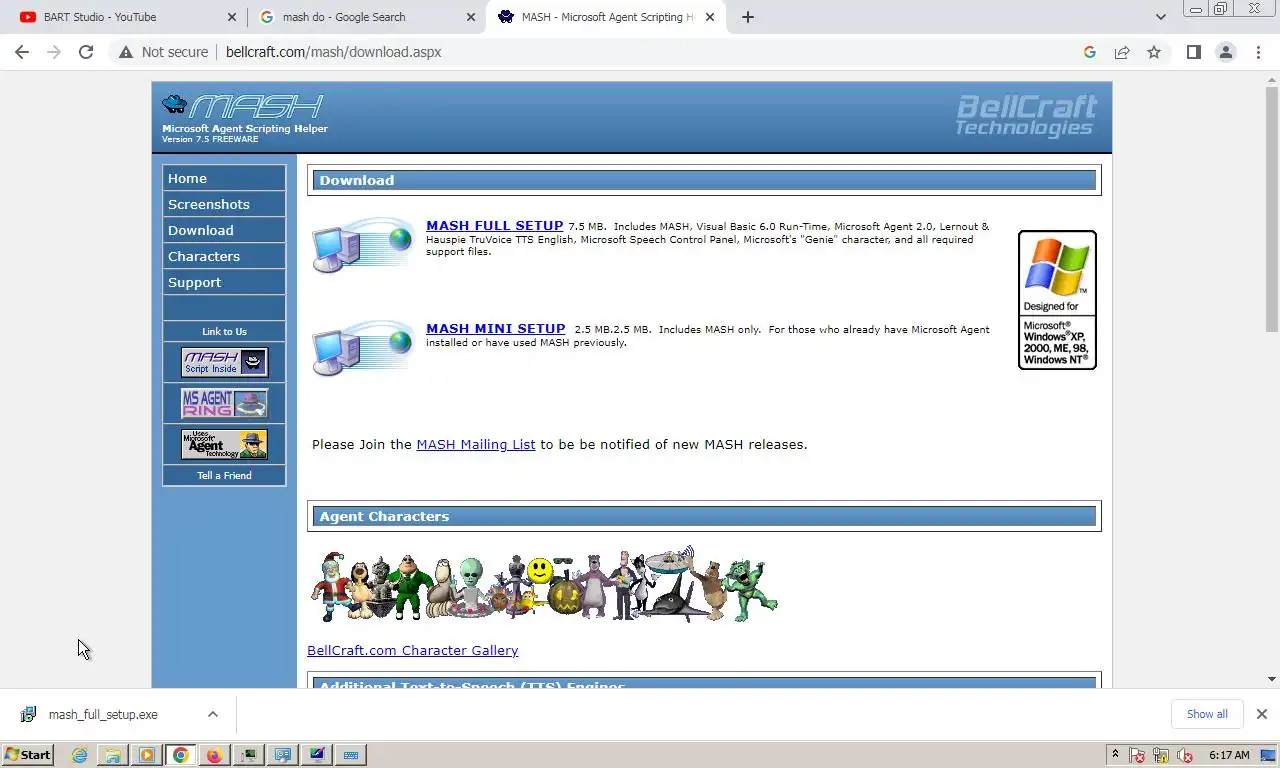Click the address bar URL field
1280x768 pixels.
tap(640, 52)
